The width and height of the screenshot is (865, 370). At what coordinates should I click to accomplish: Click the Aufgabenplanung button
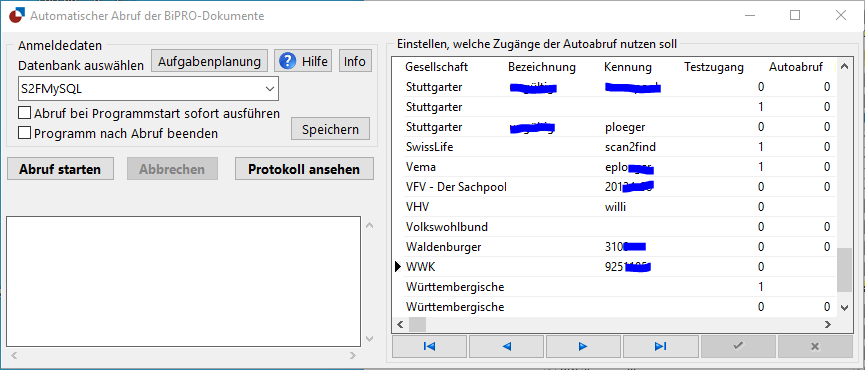click(x=210, y=61)
